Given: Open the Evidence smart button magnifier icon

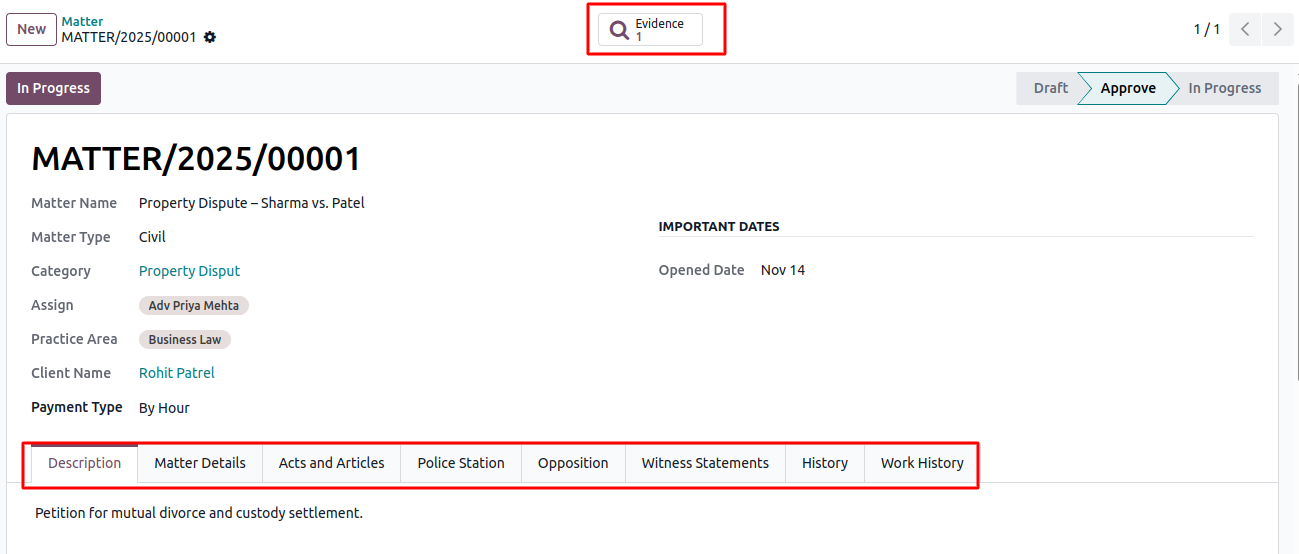Looking at the screenshot, I should click(620, 30).
